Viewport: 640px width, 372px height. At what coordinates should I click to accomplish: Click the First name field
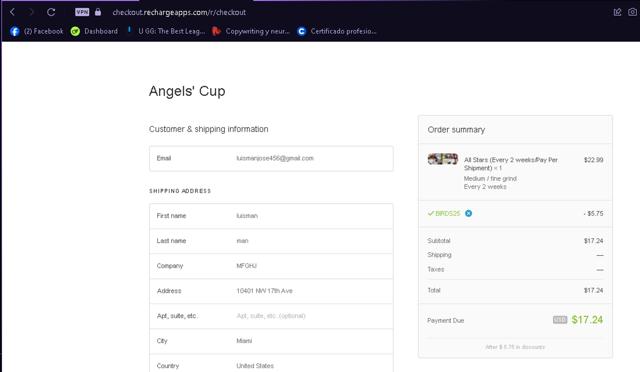pyautogui.click(x=271, y=216)
